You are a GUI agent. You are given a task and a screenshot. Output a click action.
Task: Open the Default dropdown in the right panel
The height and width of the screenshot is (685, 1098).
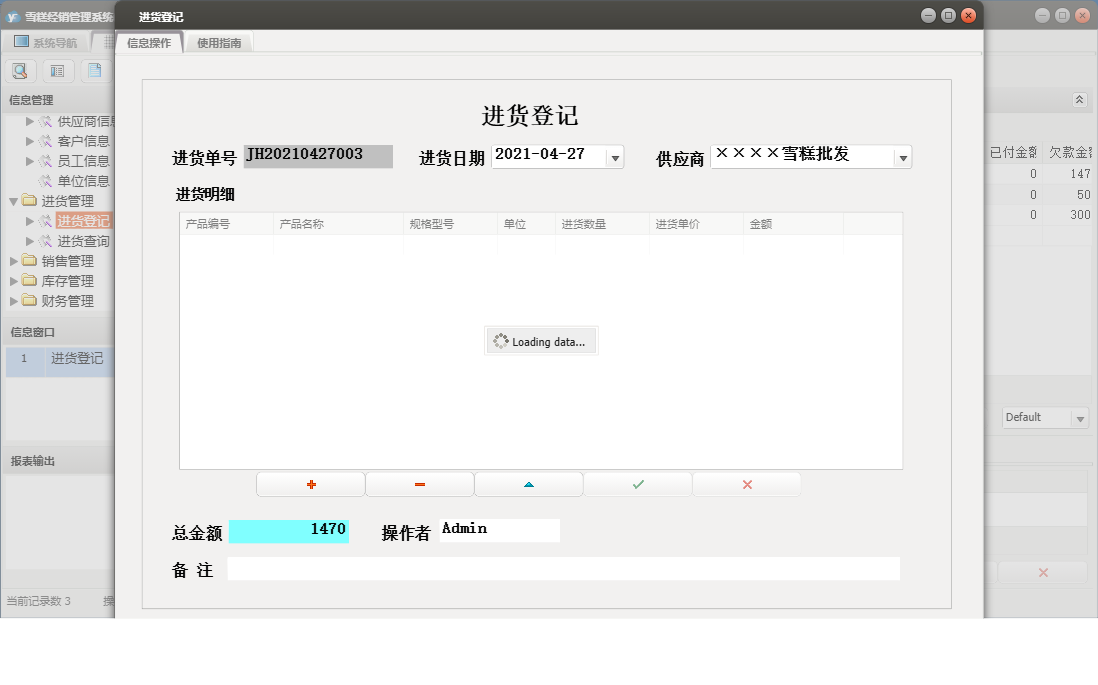pos(1081,417)
